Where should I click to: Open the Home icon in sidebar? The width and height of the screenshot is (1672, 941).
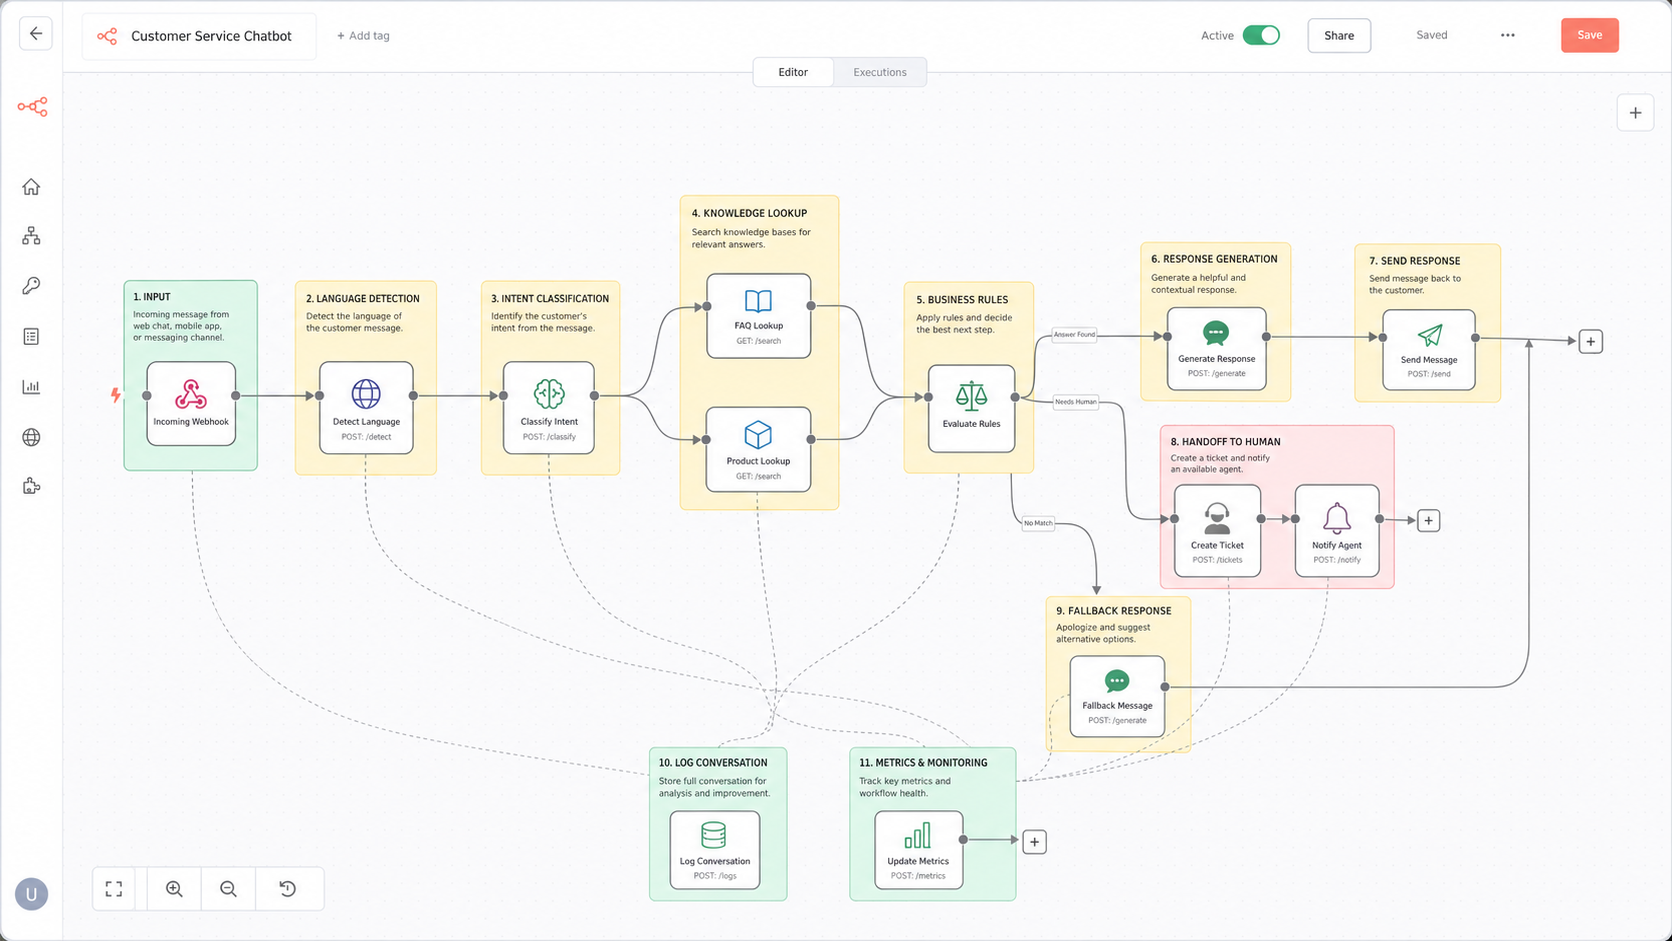pos(31,187)
